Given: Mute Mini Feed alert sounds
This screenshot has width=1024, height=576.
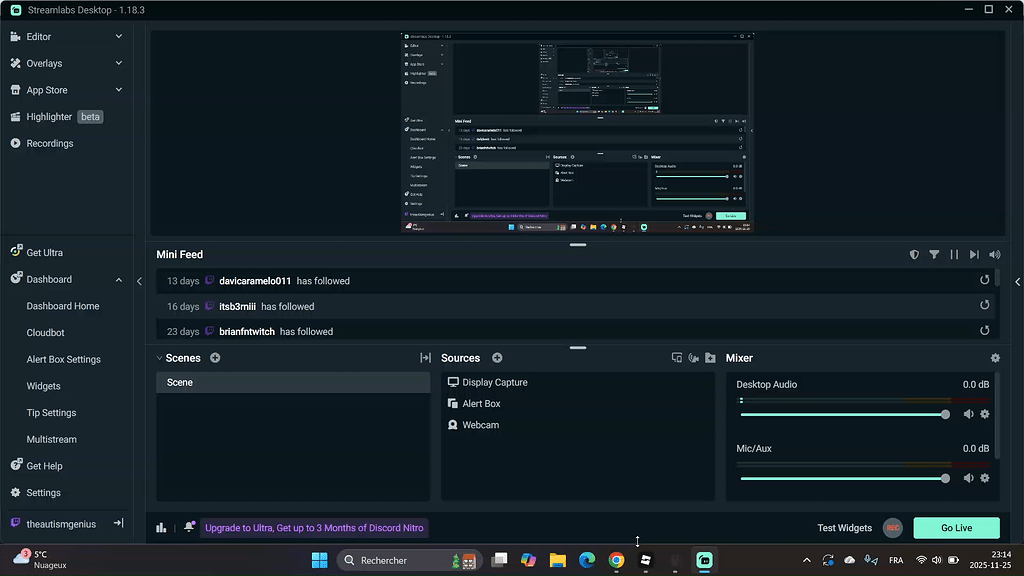Looking at the screenshot, I should click(x=994, y=254).
